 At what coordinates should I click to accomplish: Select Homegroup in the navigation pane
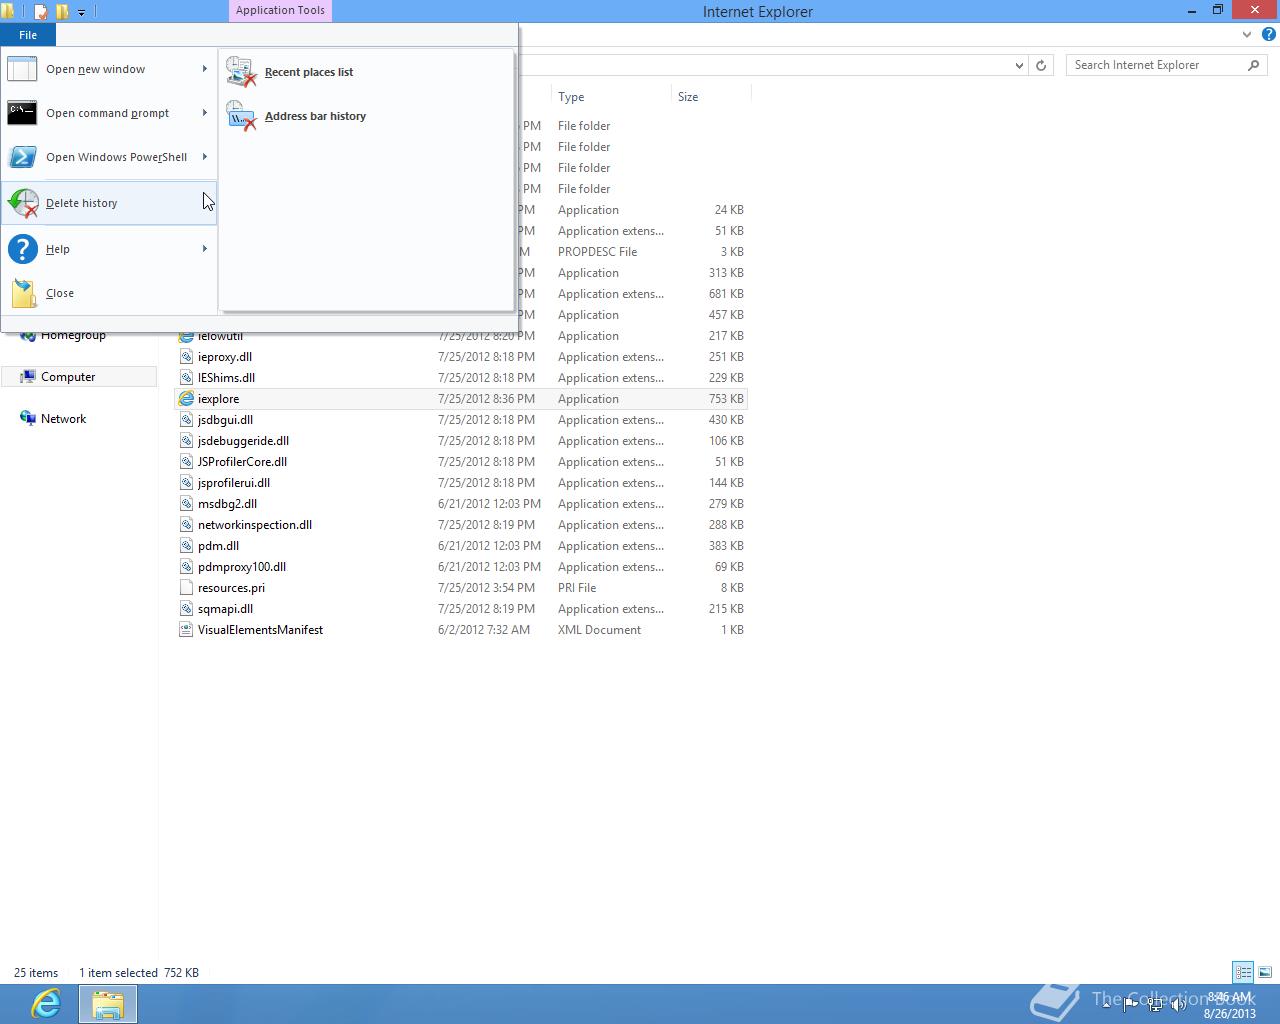point(73,335)
